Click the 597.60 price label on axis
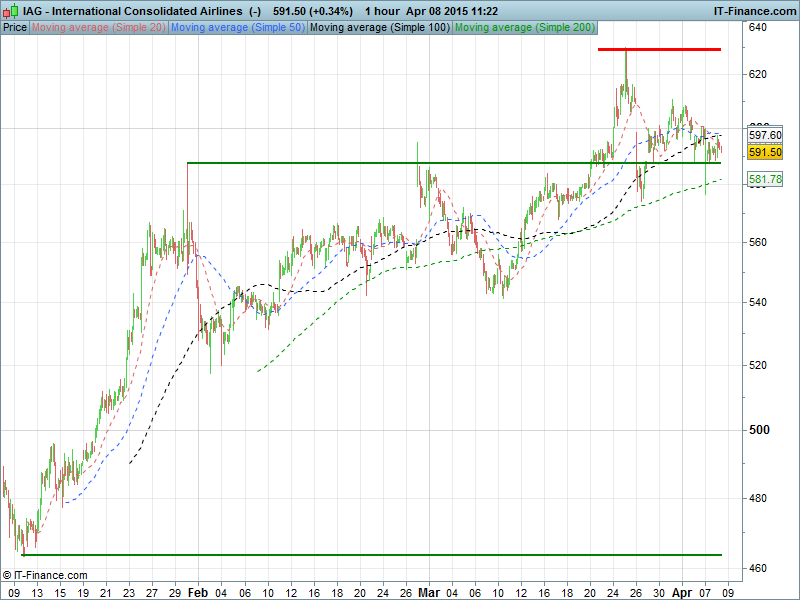 coord(764,135)
